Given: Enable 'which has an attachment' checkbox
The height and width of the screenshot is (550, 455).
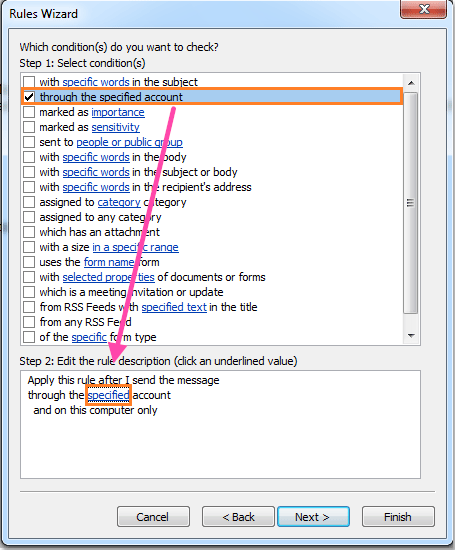Looking at the screenshot, I should pyautogui.click(x=29, y=232).
